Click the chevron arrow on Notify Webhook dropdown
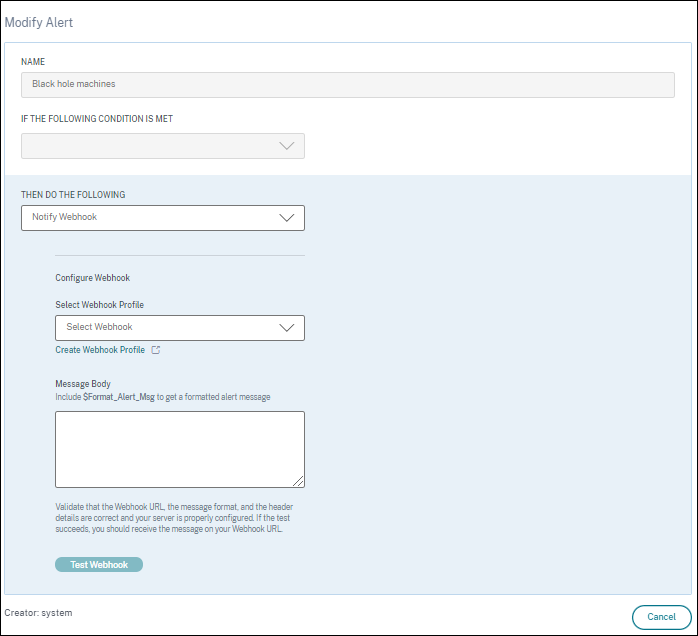This screenshot has height=636, width=698. pyautogui.click(x=287, y=217)
